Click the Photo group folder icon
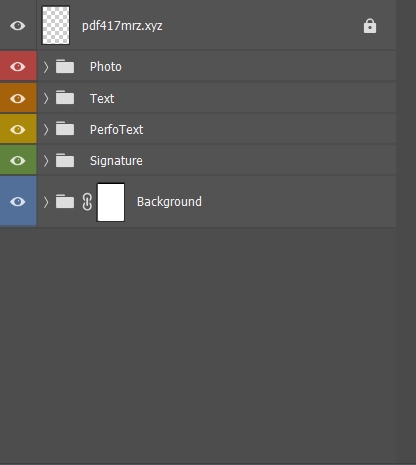Viewport: 416px width, 465px height. (x=65, y=66)
